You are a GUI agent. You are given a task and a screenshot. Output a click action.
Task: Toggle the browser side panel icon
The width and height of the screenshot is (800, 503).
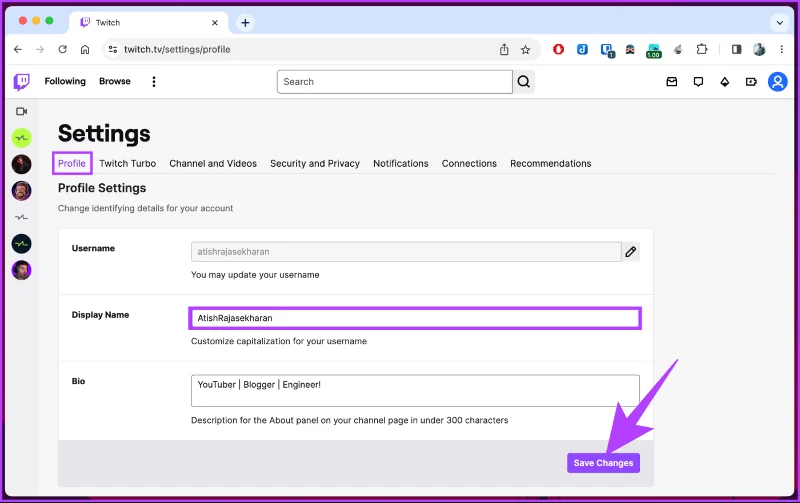[736, 49]
